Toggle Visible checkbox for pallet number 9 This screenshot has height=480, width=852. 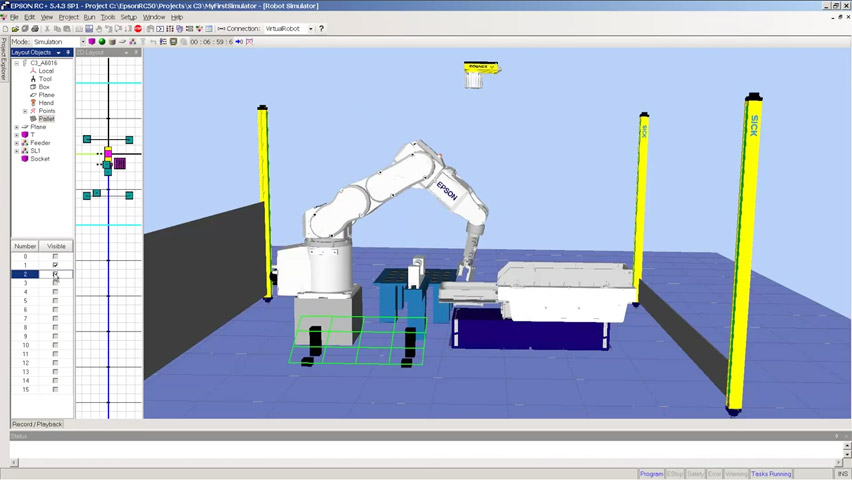pyautogui.click(x=55, y=336)
